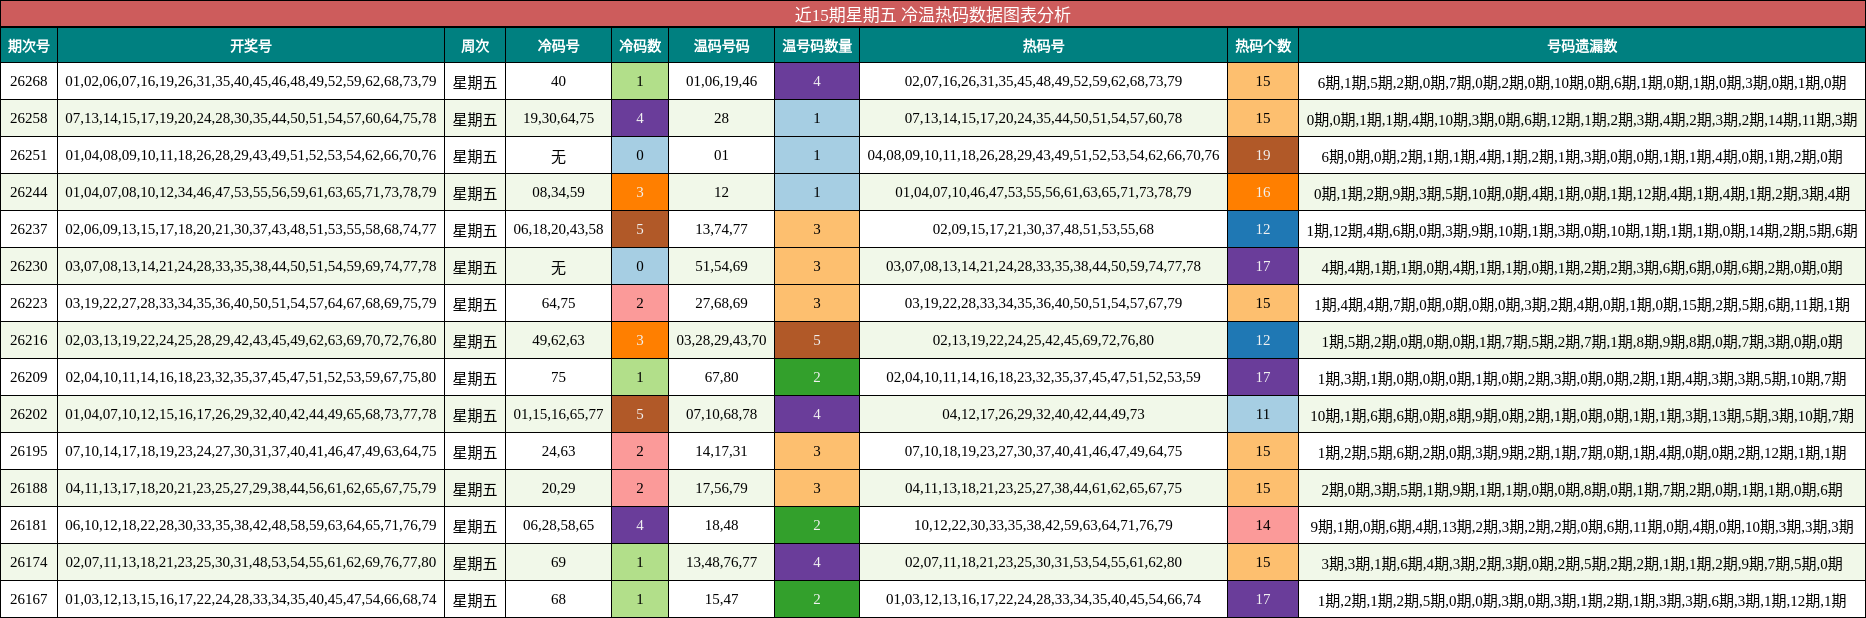The image size is (1866, 618).
Task: Select warm numbers 51,54,69
Action: (721, 266)
